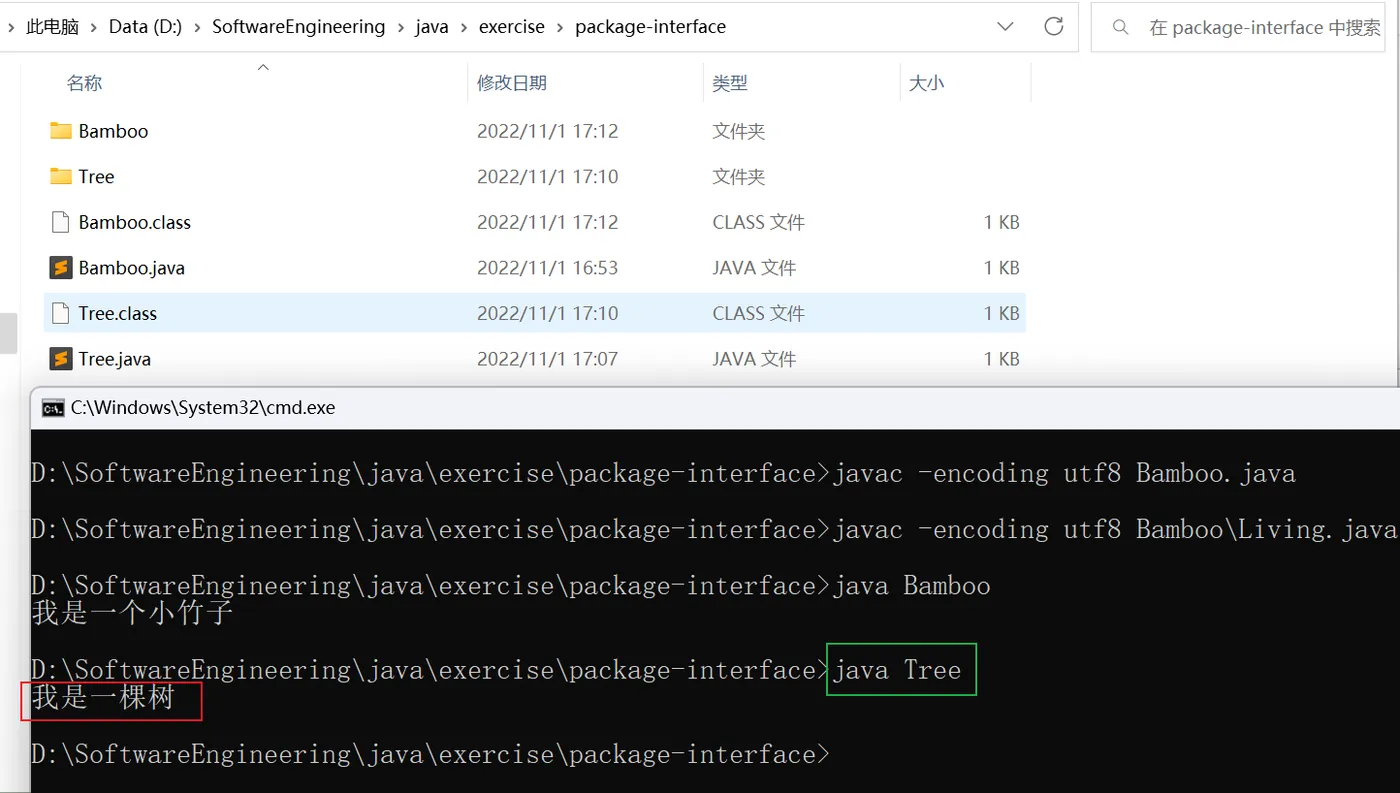Click Bamboo.class modified date cell

pyautogui.click(x=548, y=222)
